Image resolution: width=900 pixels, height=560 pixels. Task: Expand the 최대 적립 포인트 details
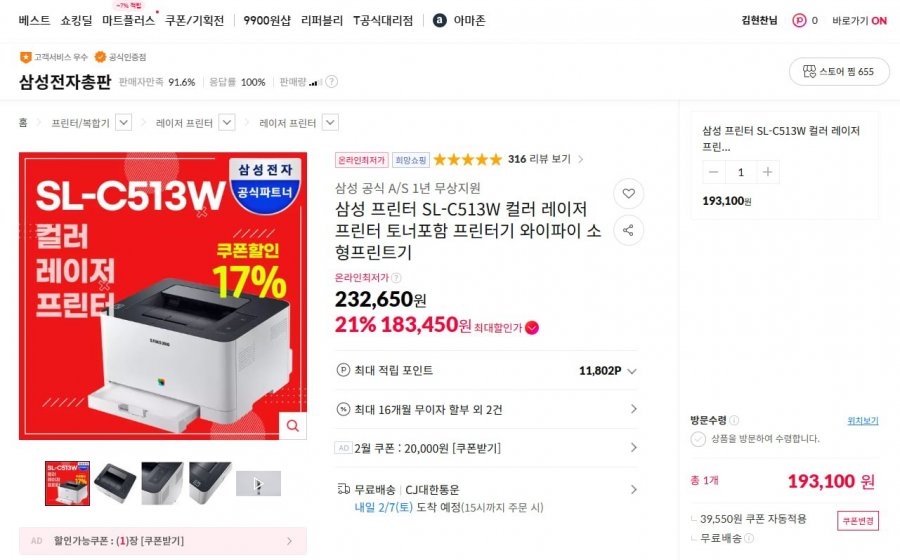(x=632, y=371)
